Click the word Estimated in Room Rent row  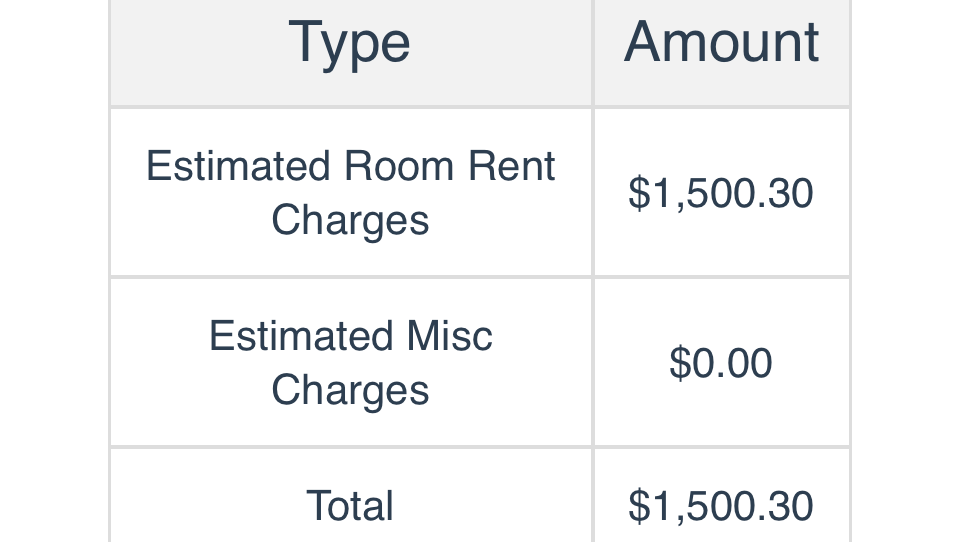[238, 166]
